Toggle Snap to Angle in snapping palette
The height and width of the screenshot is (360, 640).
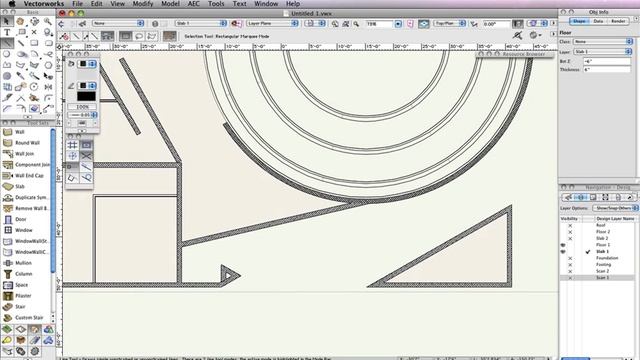(x=72, y=156)
